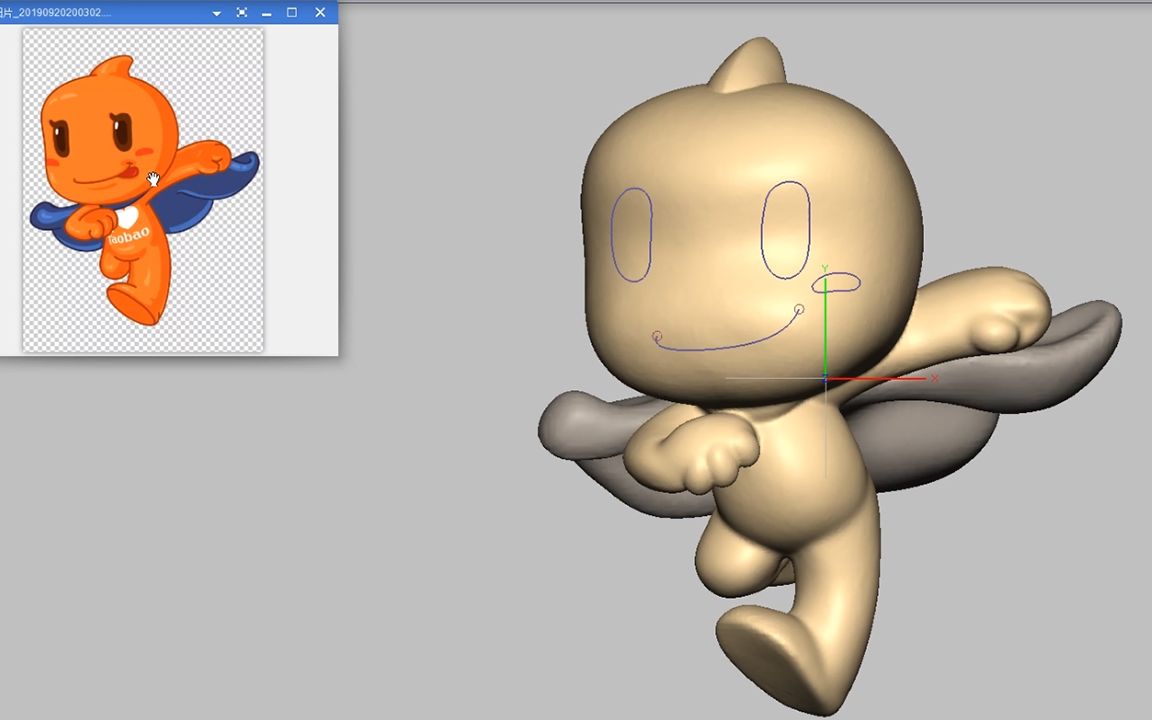Click the fullscreen icon in image window title bar

[x=242, y=12]
